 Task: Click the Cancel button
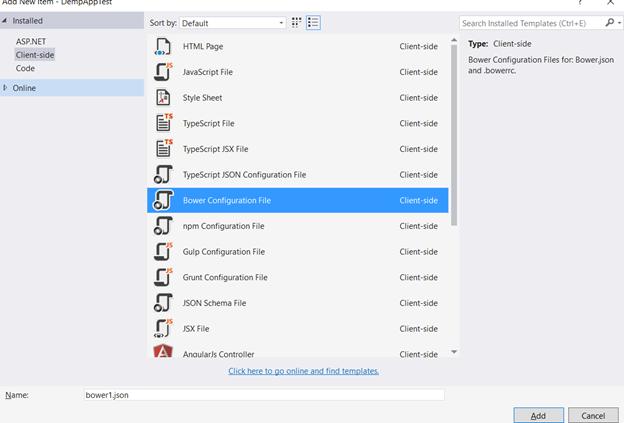tap(593, 415)
